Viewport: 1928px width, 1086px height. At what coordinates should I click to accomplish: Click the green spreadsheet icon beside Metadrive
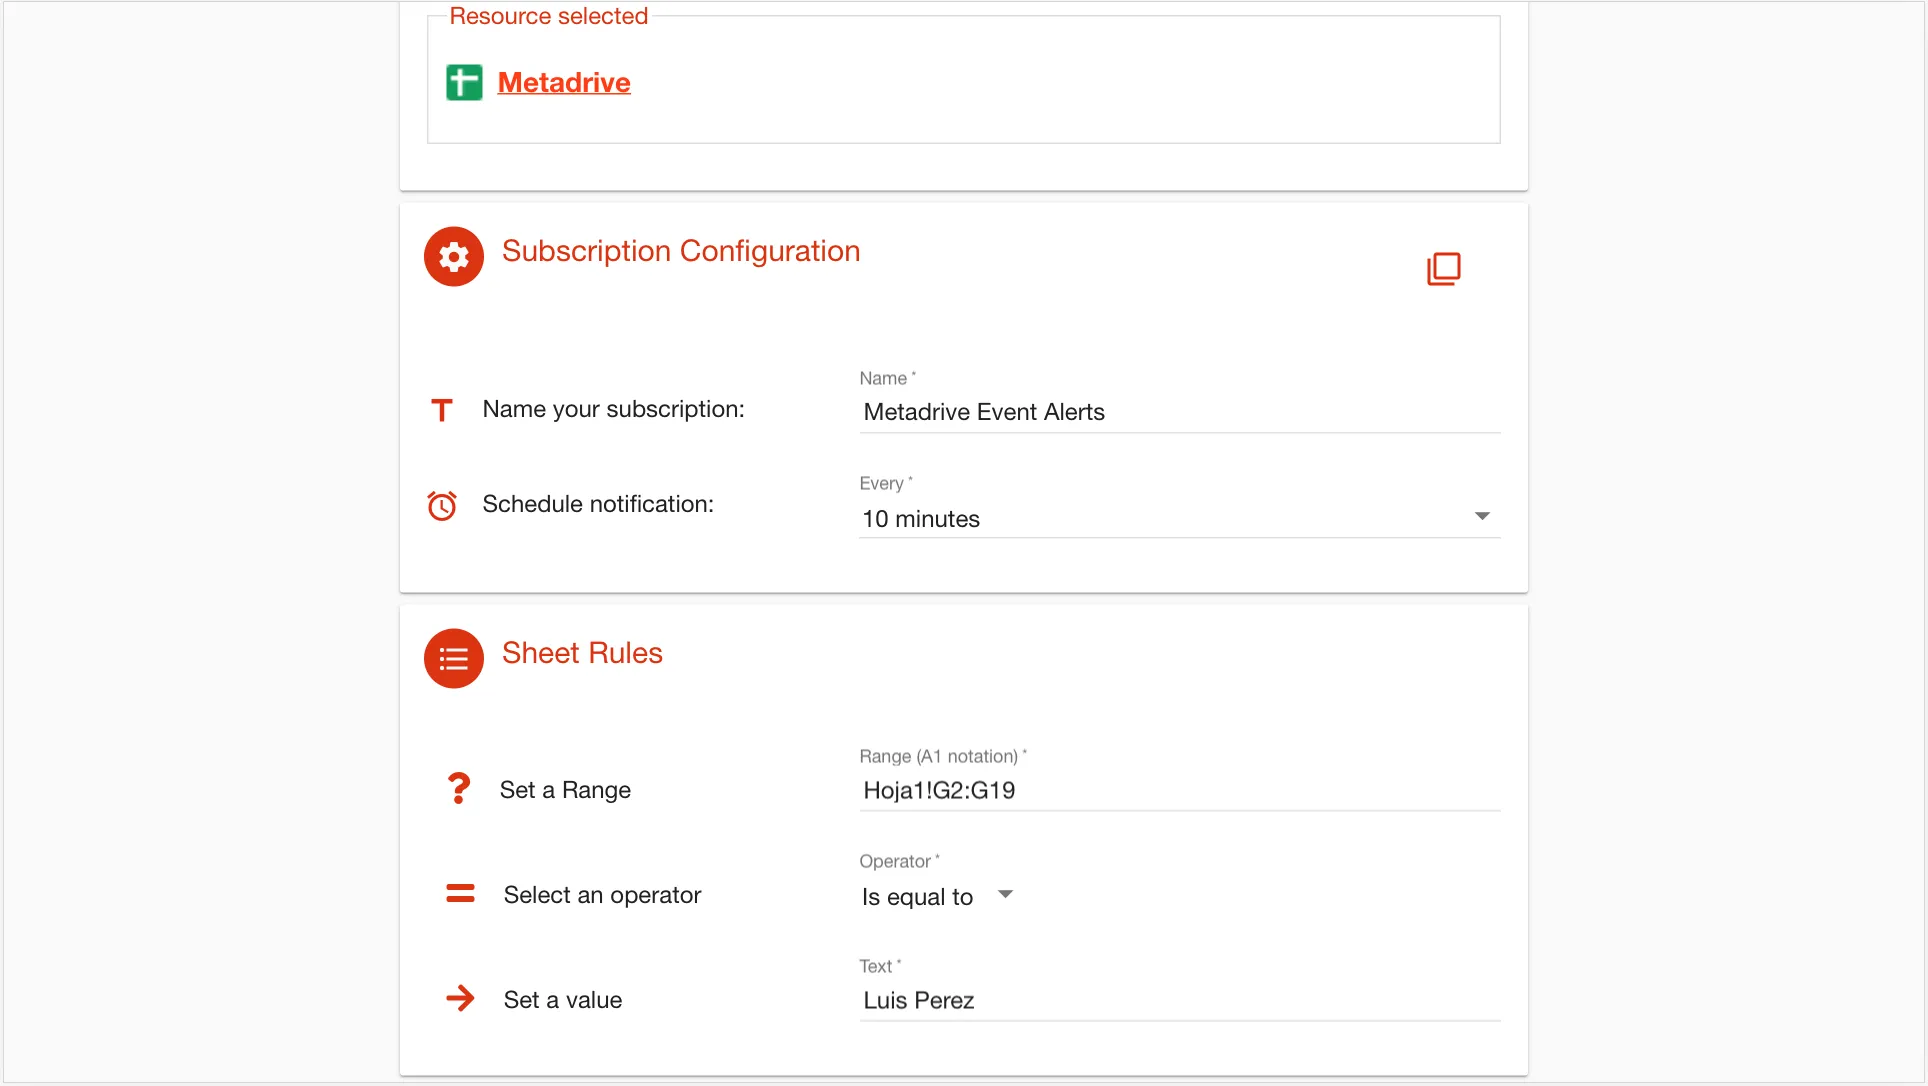(464, 82)
